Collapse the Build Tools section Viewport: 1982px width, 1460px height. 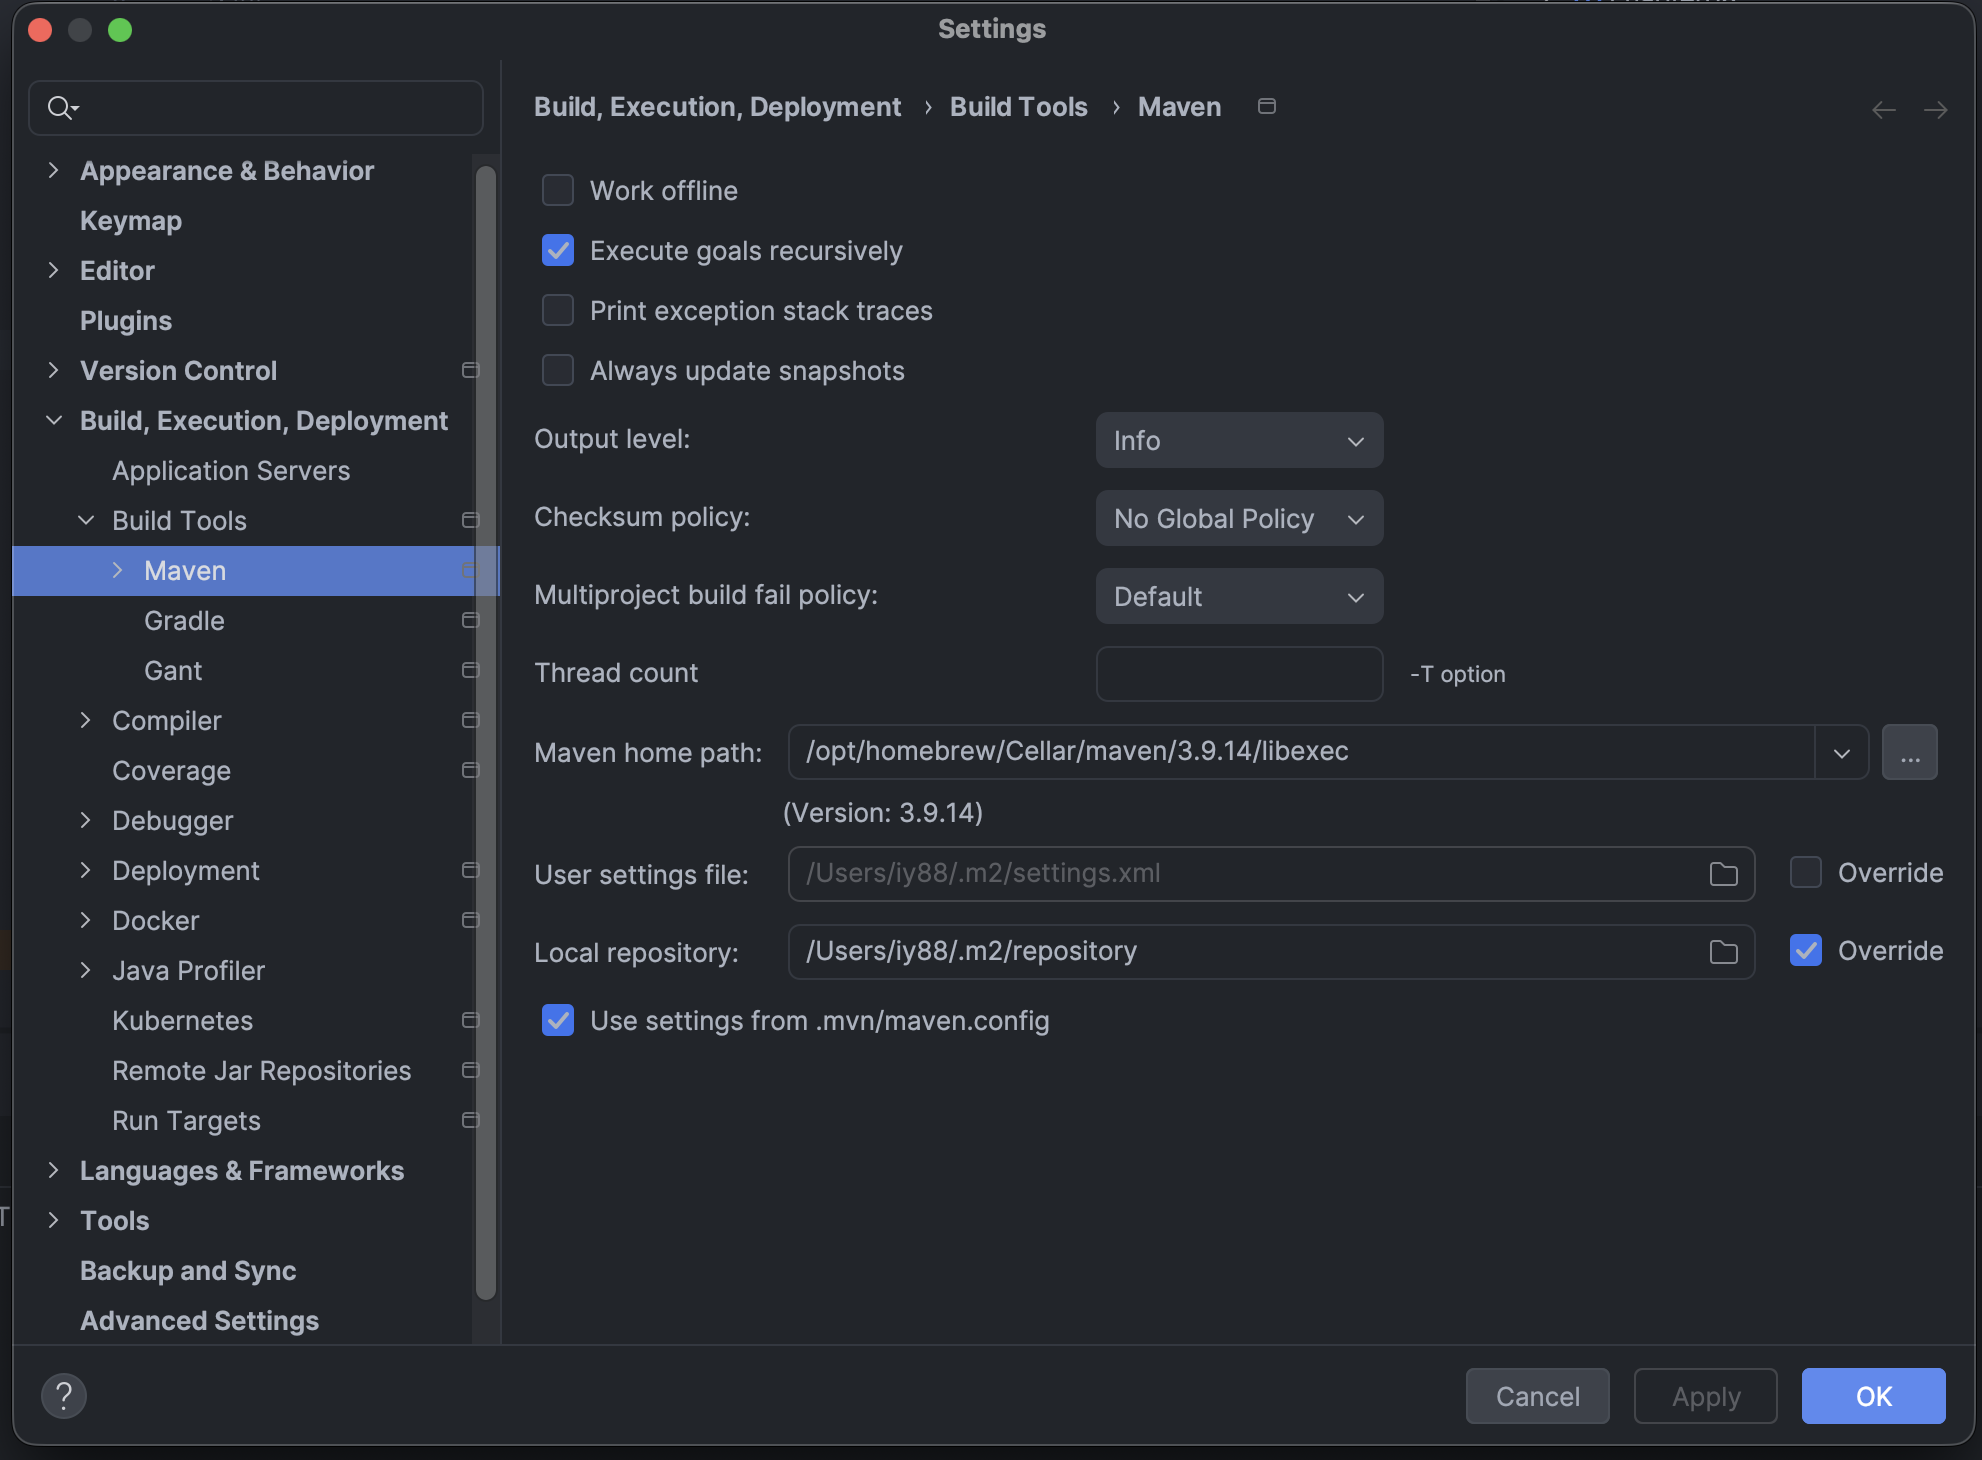click(x=85, y=520)
